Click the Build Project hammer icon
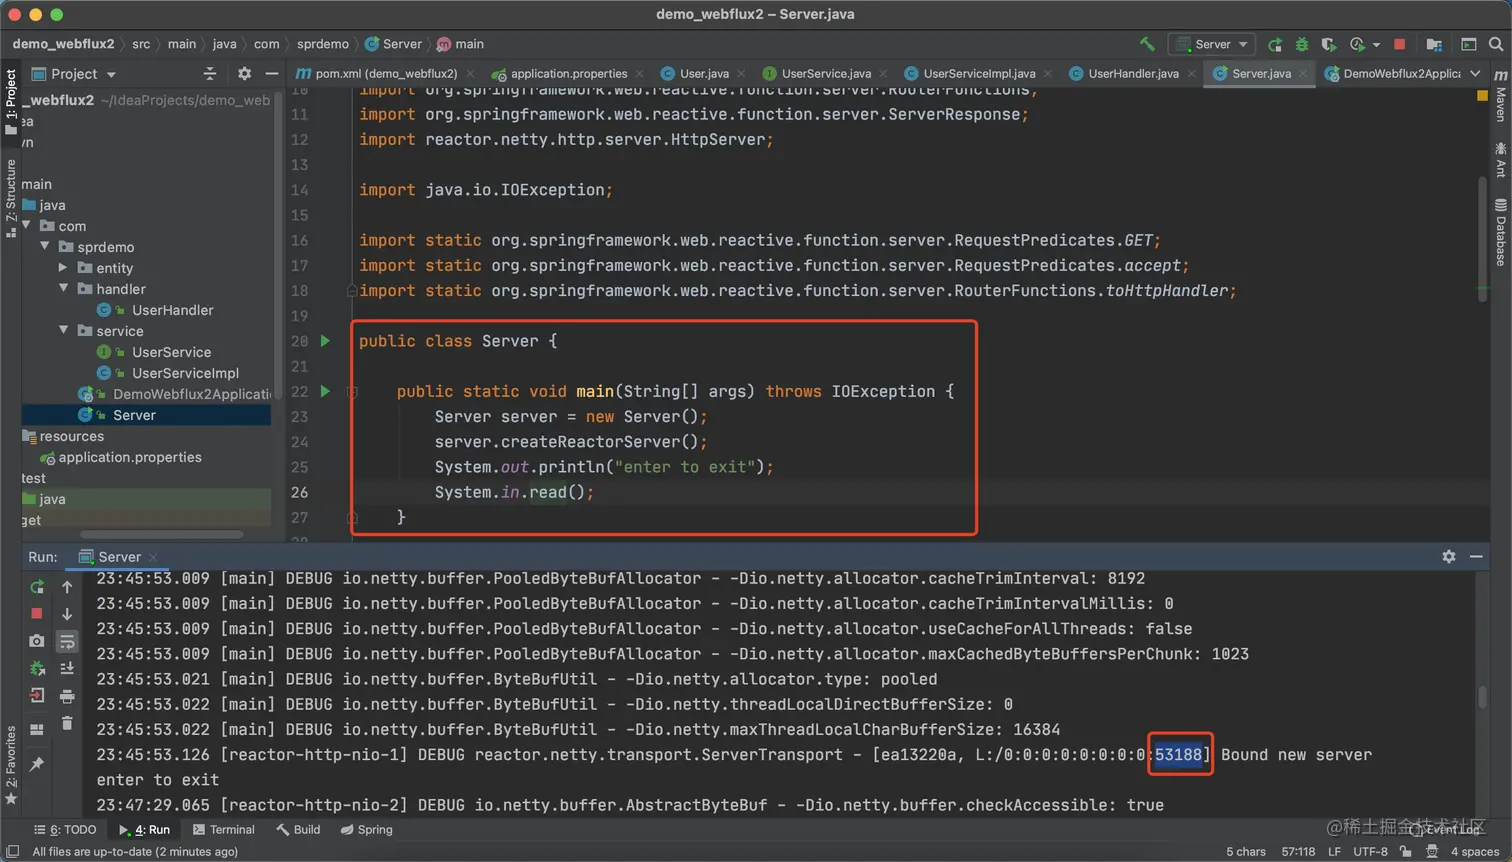 [1147, 44]
